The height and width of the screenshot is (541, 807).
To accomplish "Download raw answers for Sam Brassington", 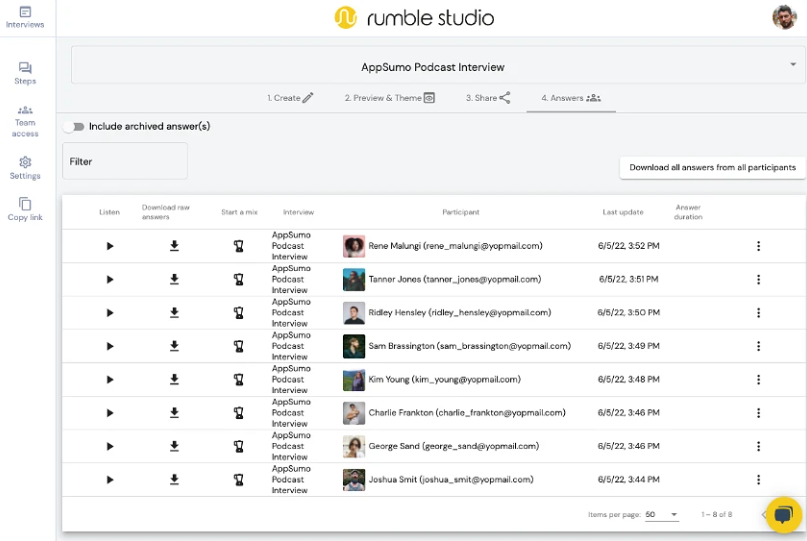I will point(174,346).
